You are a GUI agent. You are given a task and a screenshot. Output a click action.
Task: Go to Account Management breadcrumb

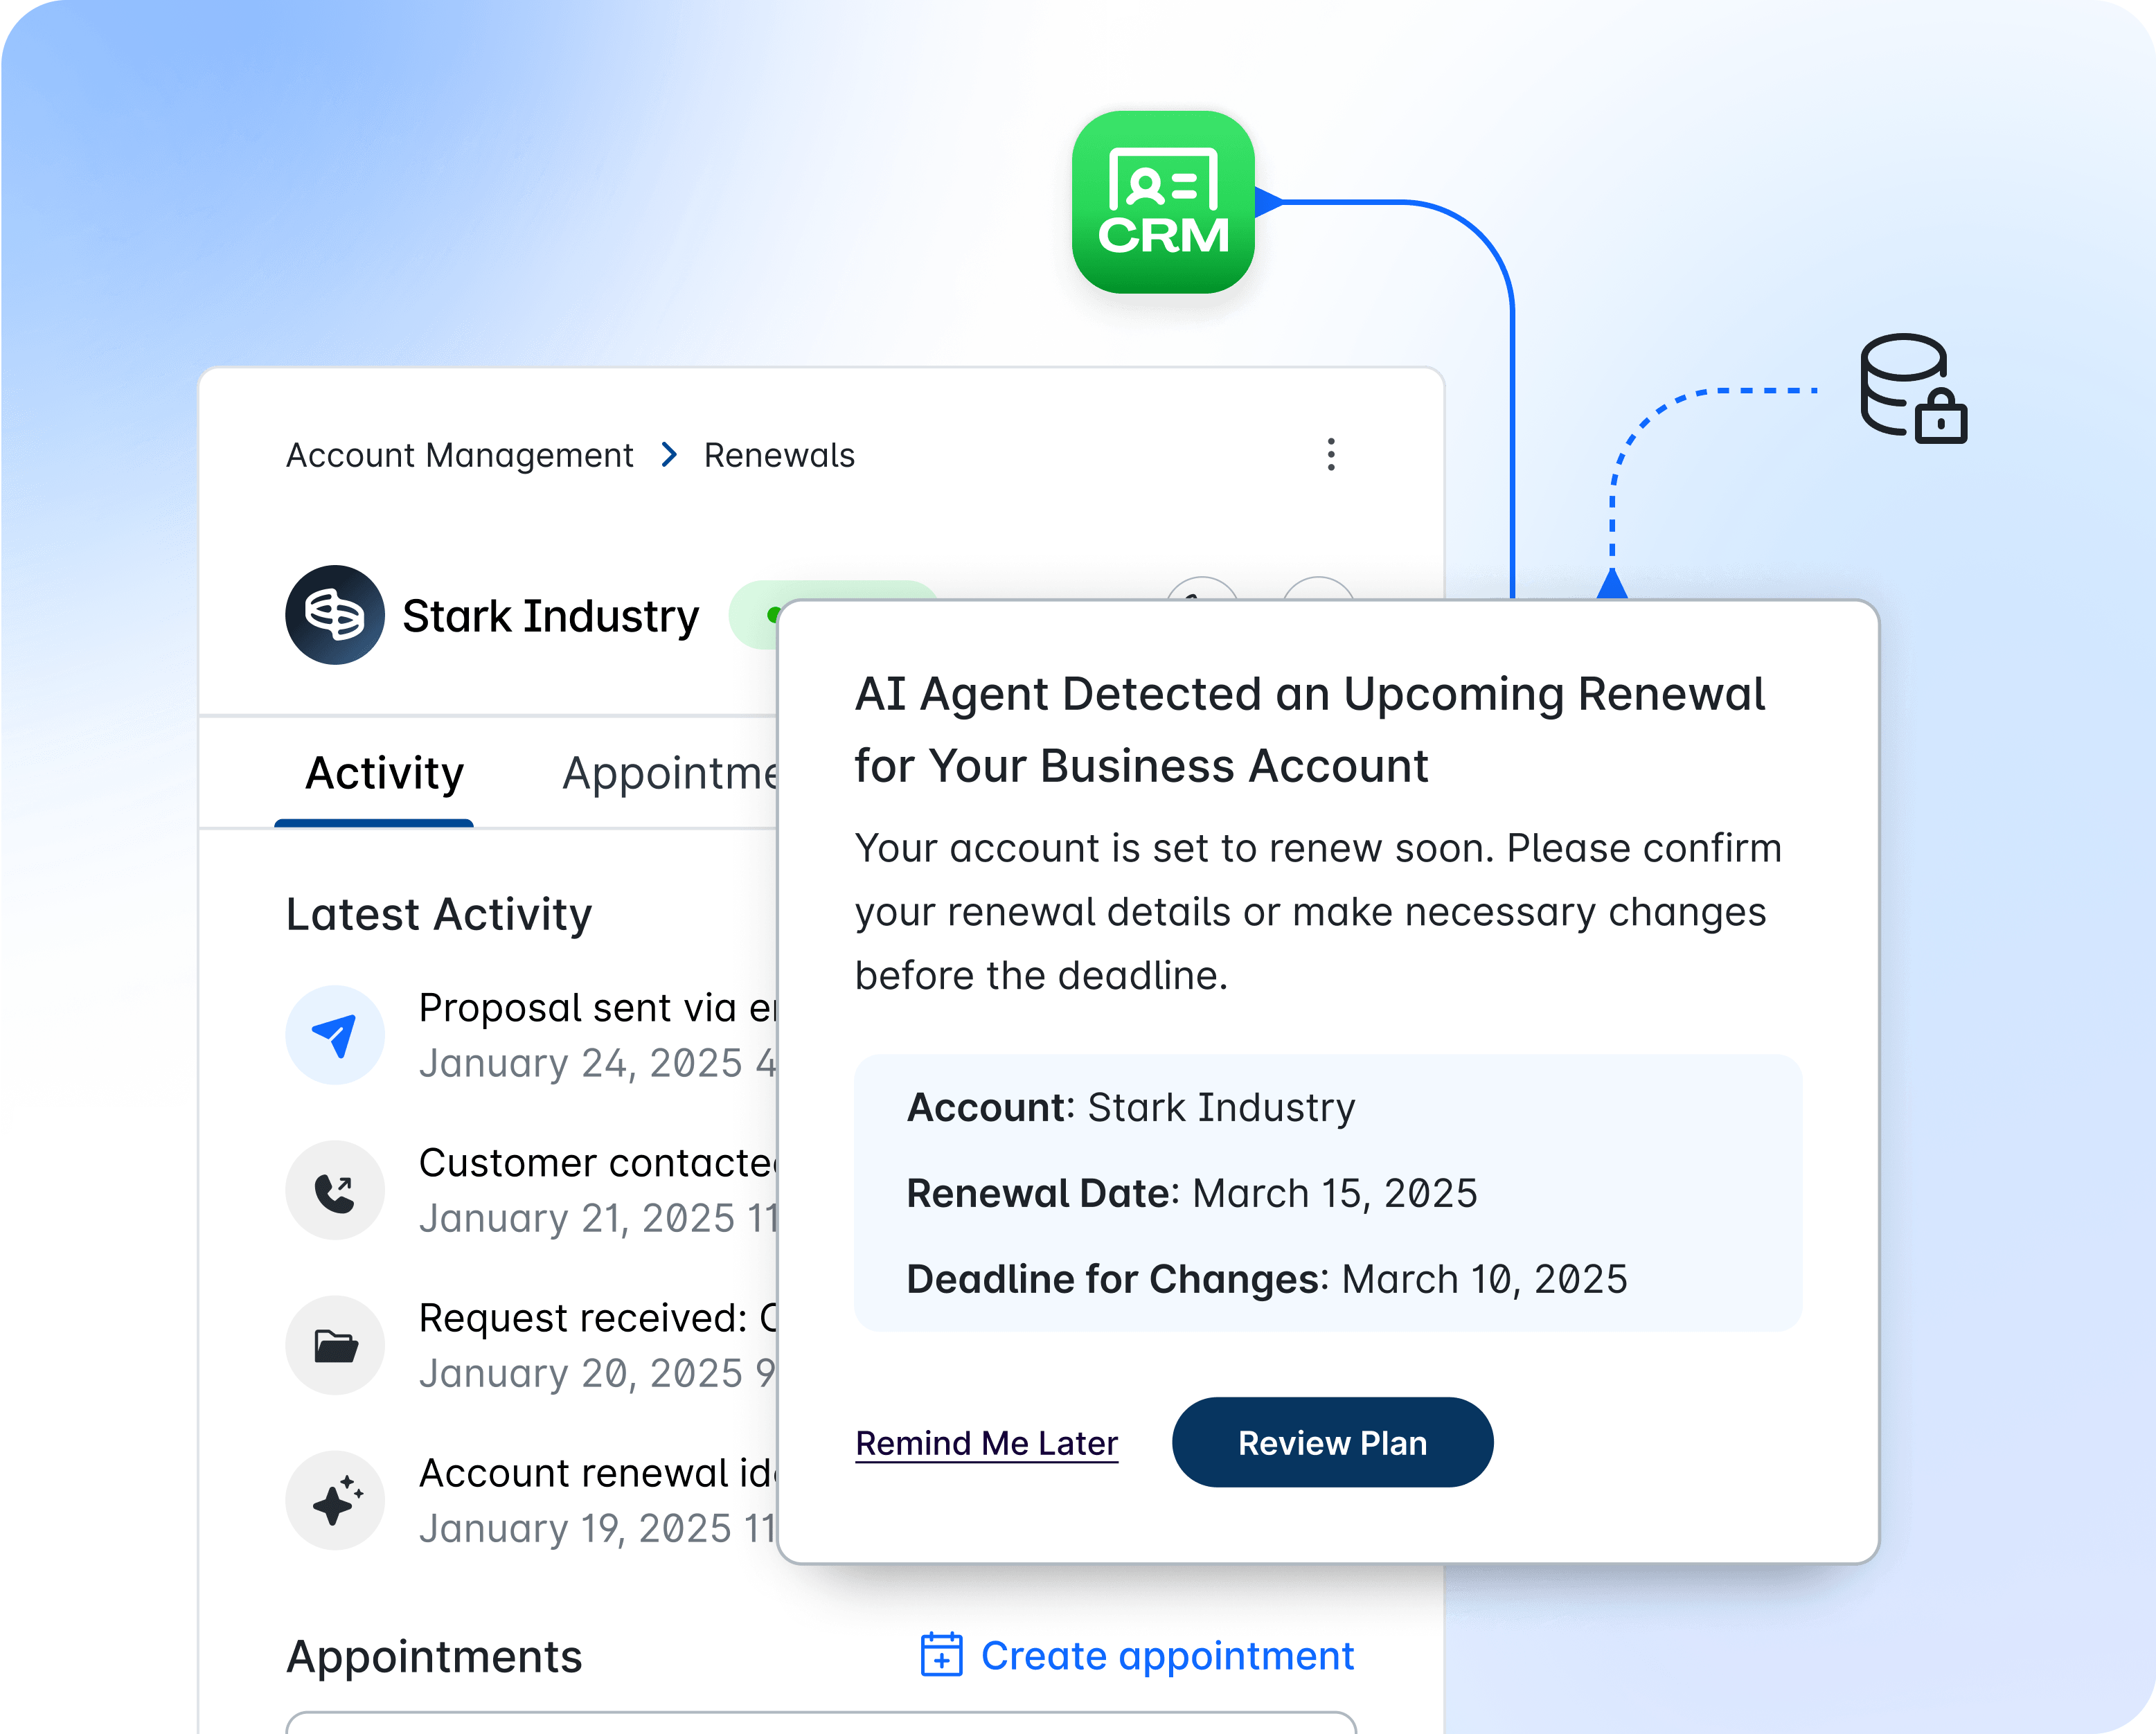(x=460, y=455)
